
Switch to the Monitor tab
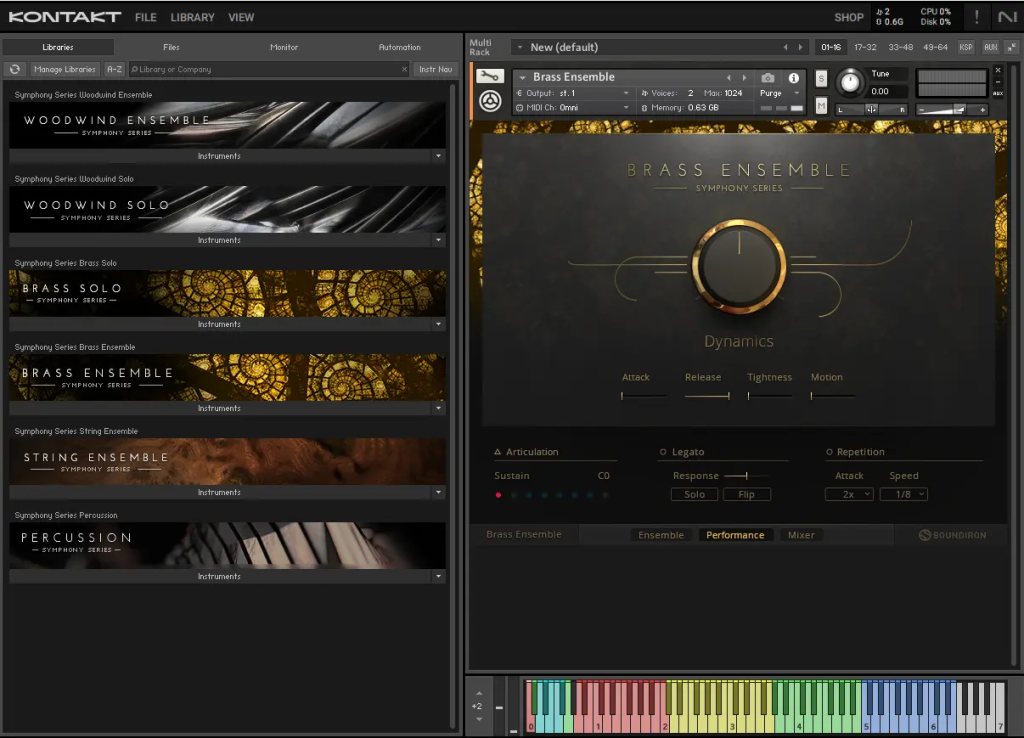pyautogui.click(x=284, y=47)
